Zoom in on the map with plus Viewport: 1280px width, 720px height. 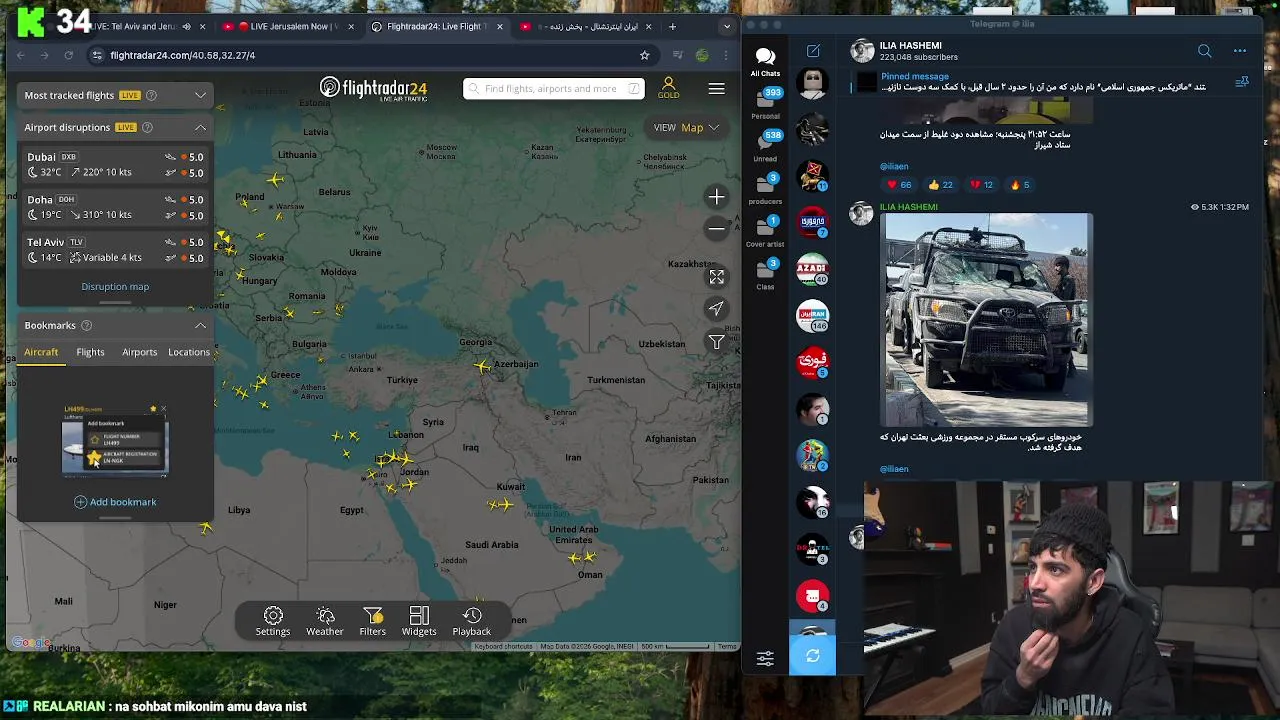pyautogui.click(x=716, y=197)
